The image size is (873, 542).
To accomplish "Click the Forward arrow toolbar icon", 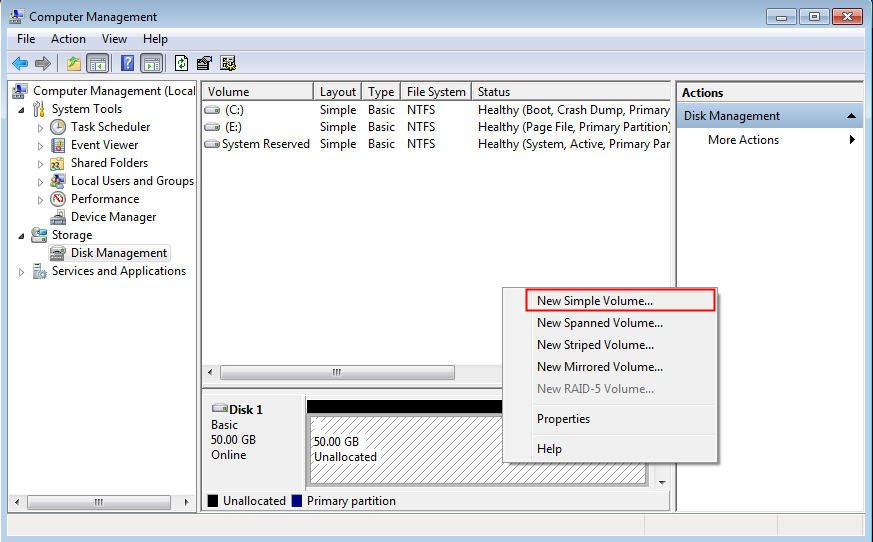I will [x=43, y=64].
